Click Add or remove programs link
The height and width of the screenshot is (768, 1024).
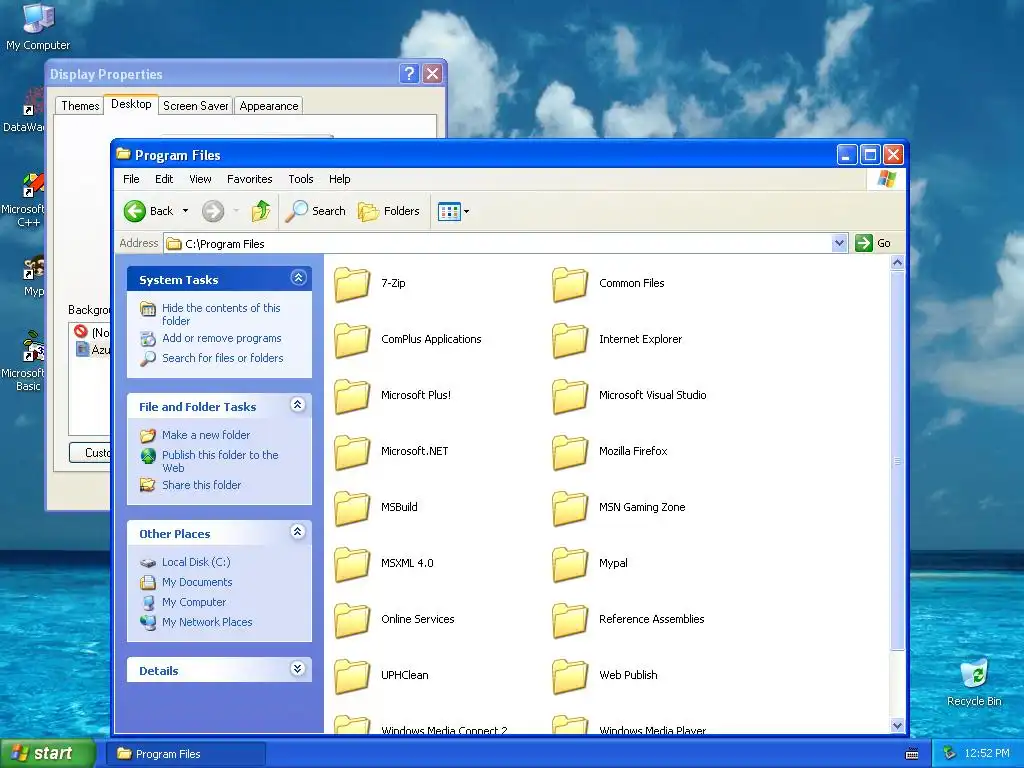pyautogui.click(x=221, y=338)
